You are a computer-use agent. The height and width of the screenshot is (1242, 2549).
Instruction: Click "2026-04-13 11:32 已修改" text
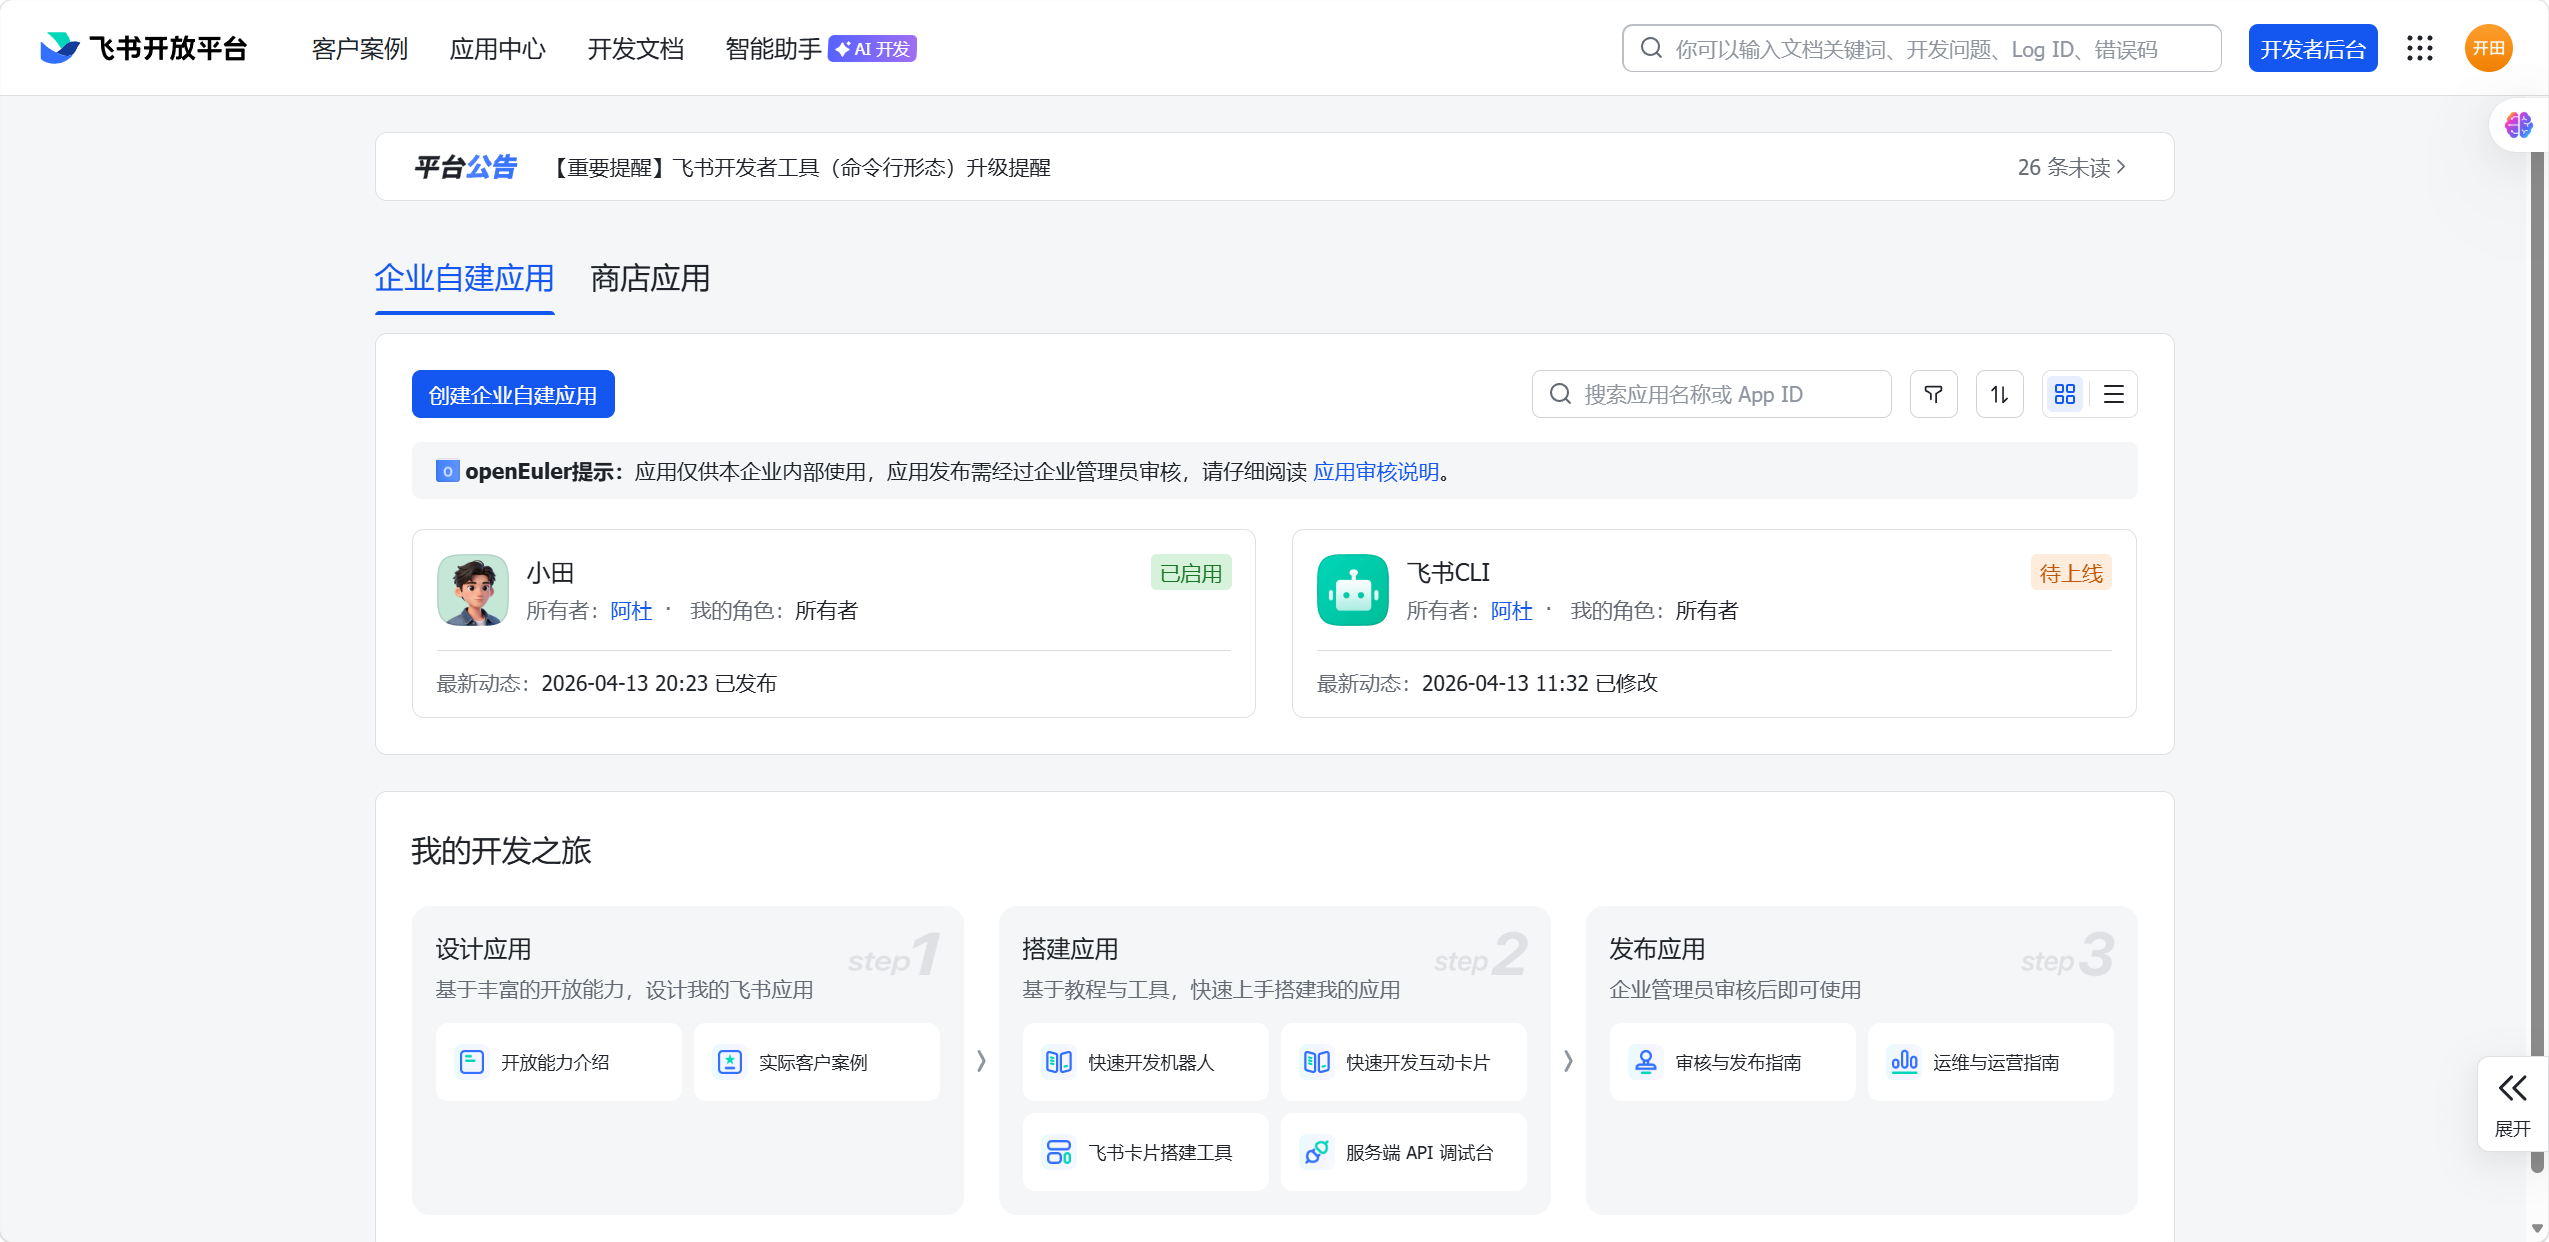pos(1539,683)
